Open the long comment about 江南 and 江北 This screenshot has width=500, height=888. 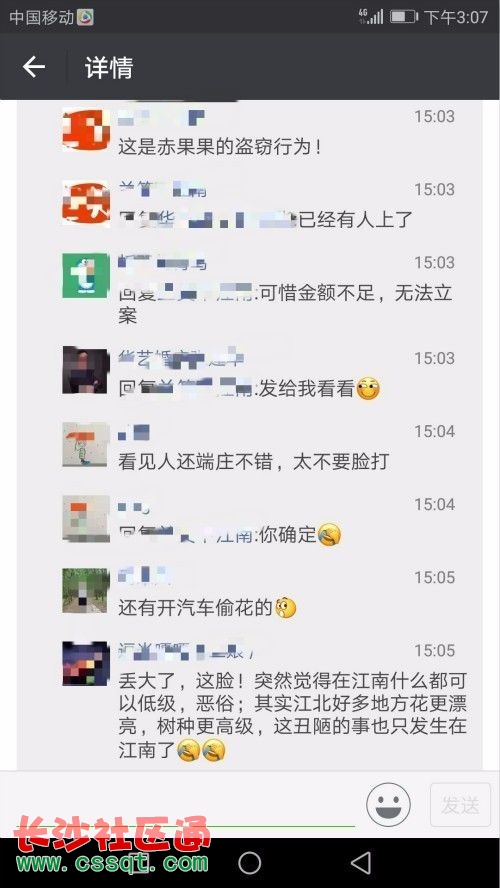coord(292,715)
